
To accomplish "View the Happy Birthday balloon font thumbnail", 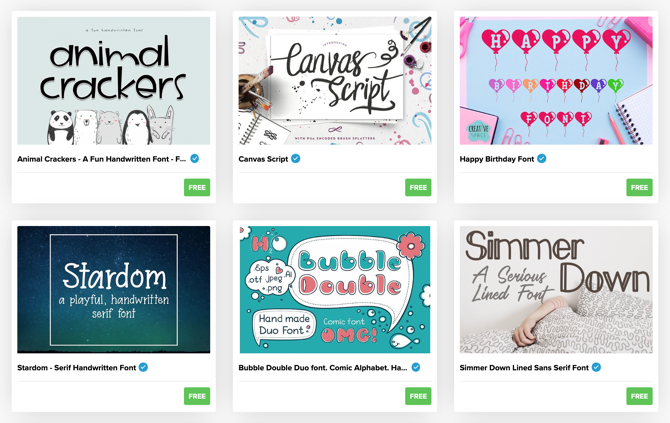I will click(556, 81).
